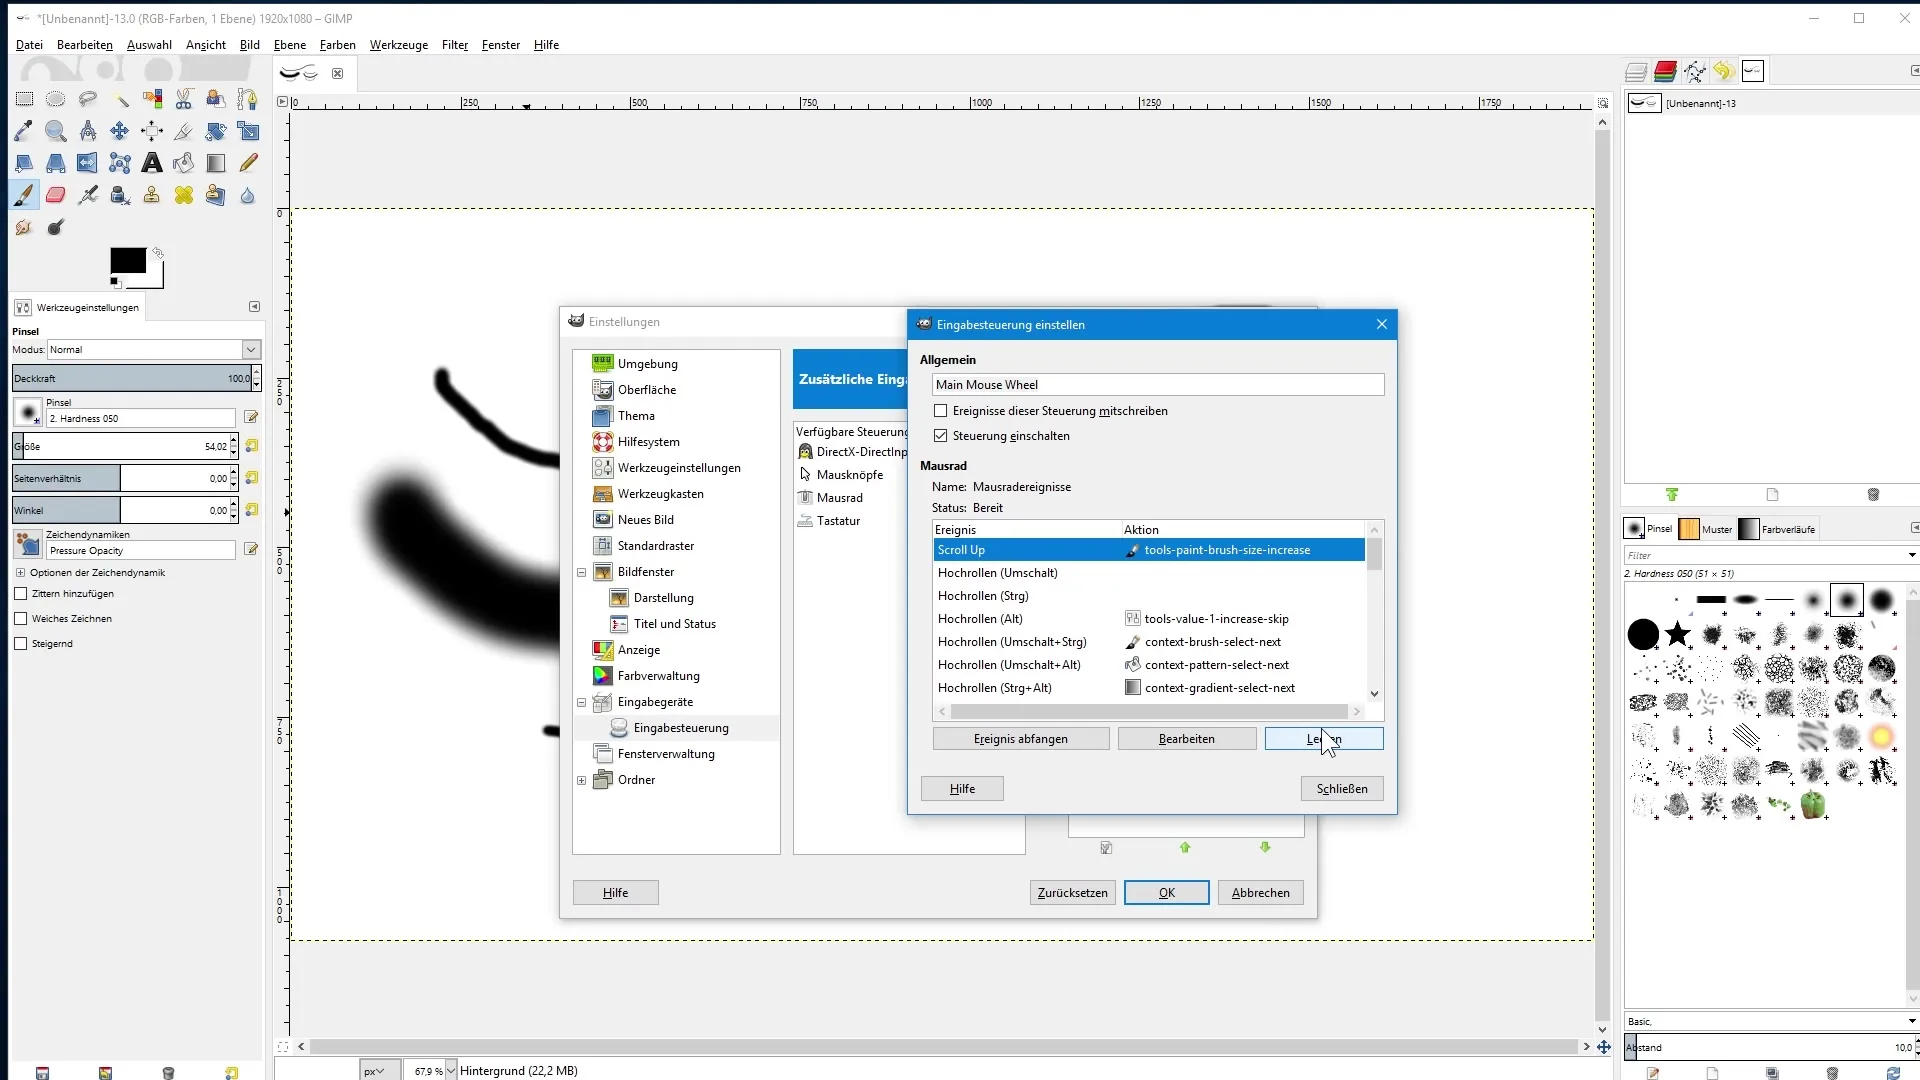Image resolution: width=1920 pixels, height=1080 pixels.
Task: Select Farbverwaltung in preferences tree
Action: click(x=658, y=676)
